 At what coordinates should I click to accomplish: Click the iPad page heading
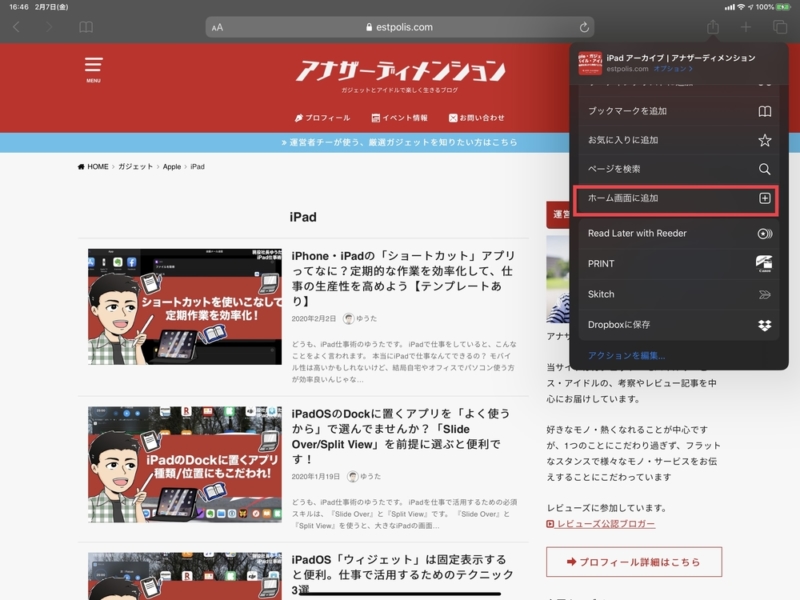[303, 217]
